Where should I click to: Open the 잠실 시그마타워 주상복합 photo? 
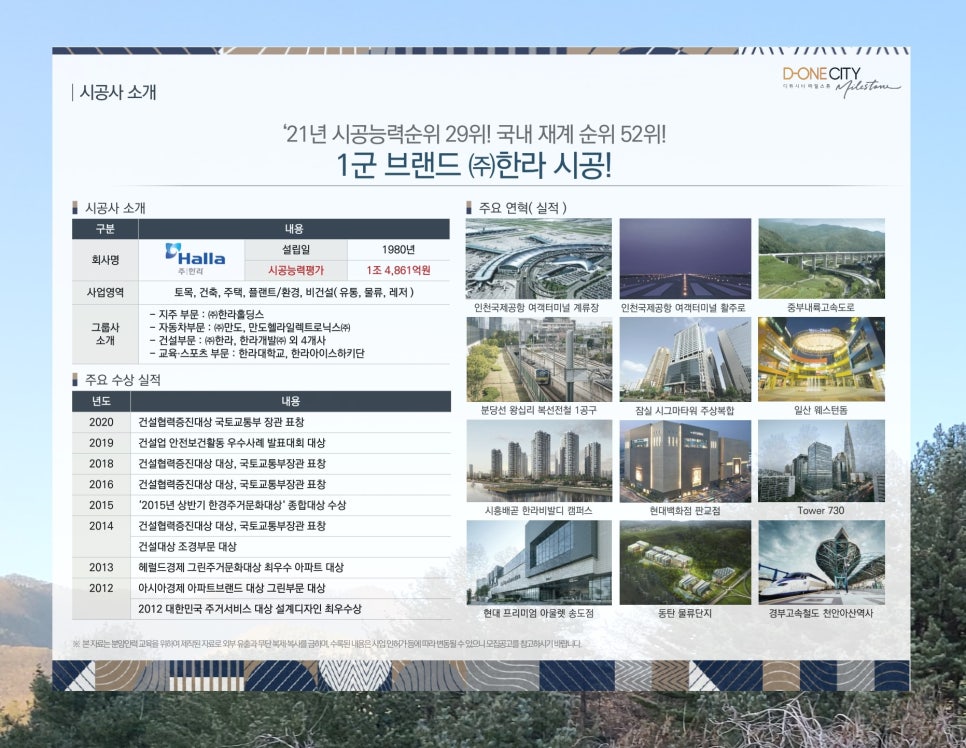tap(685, 359)
